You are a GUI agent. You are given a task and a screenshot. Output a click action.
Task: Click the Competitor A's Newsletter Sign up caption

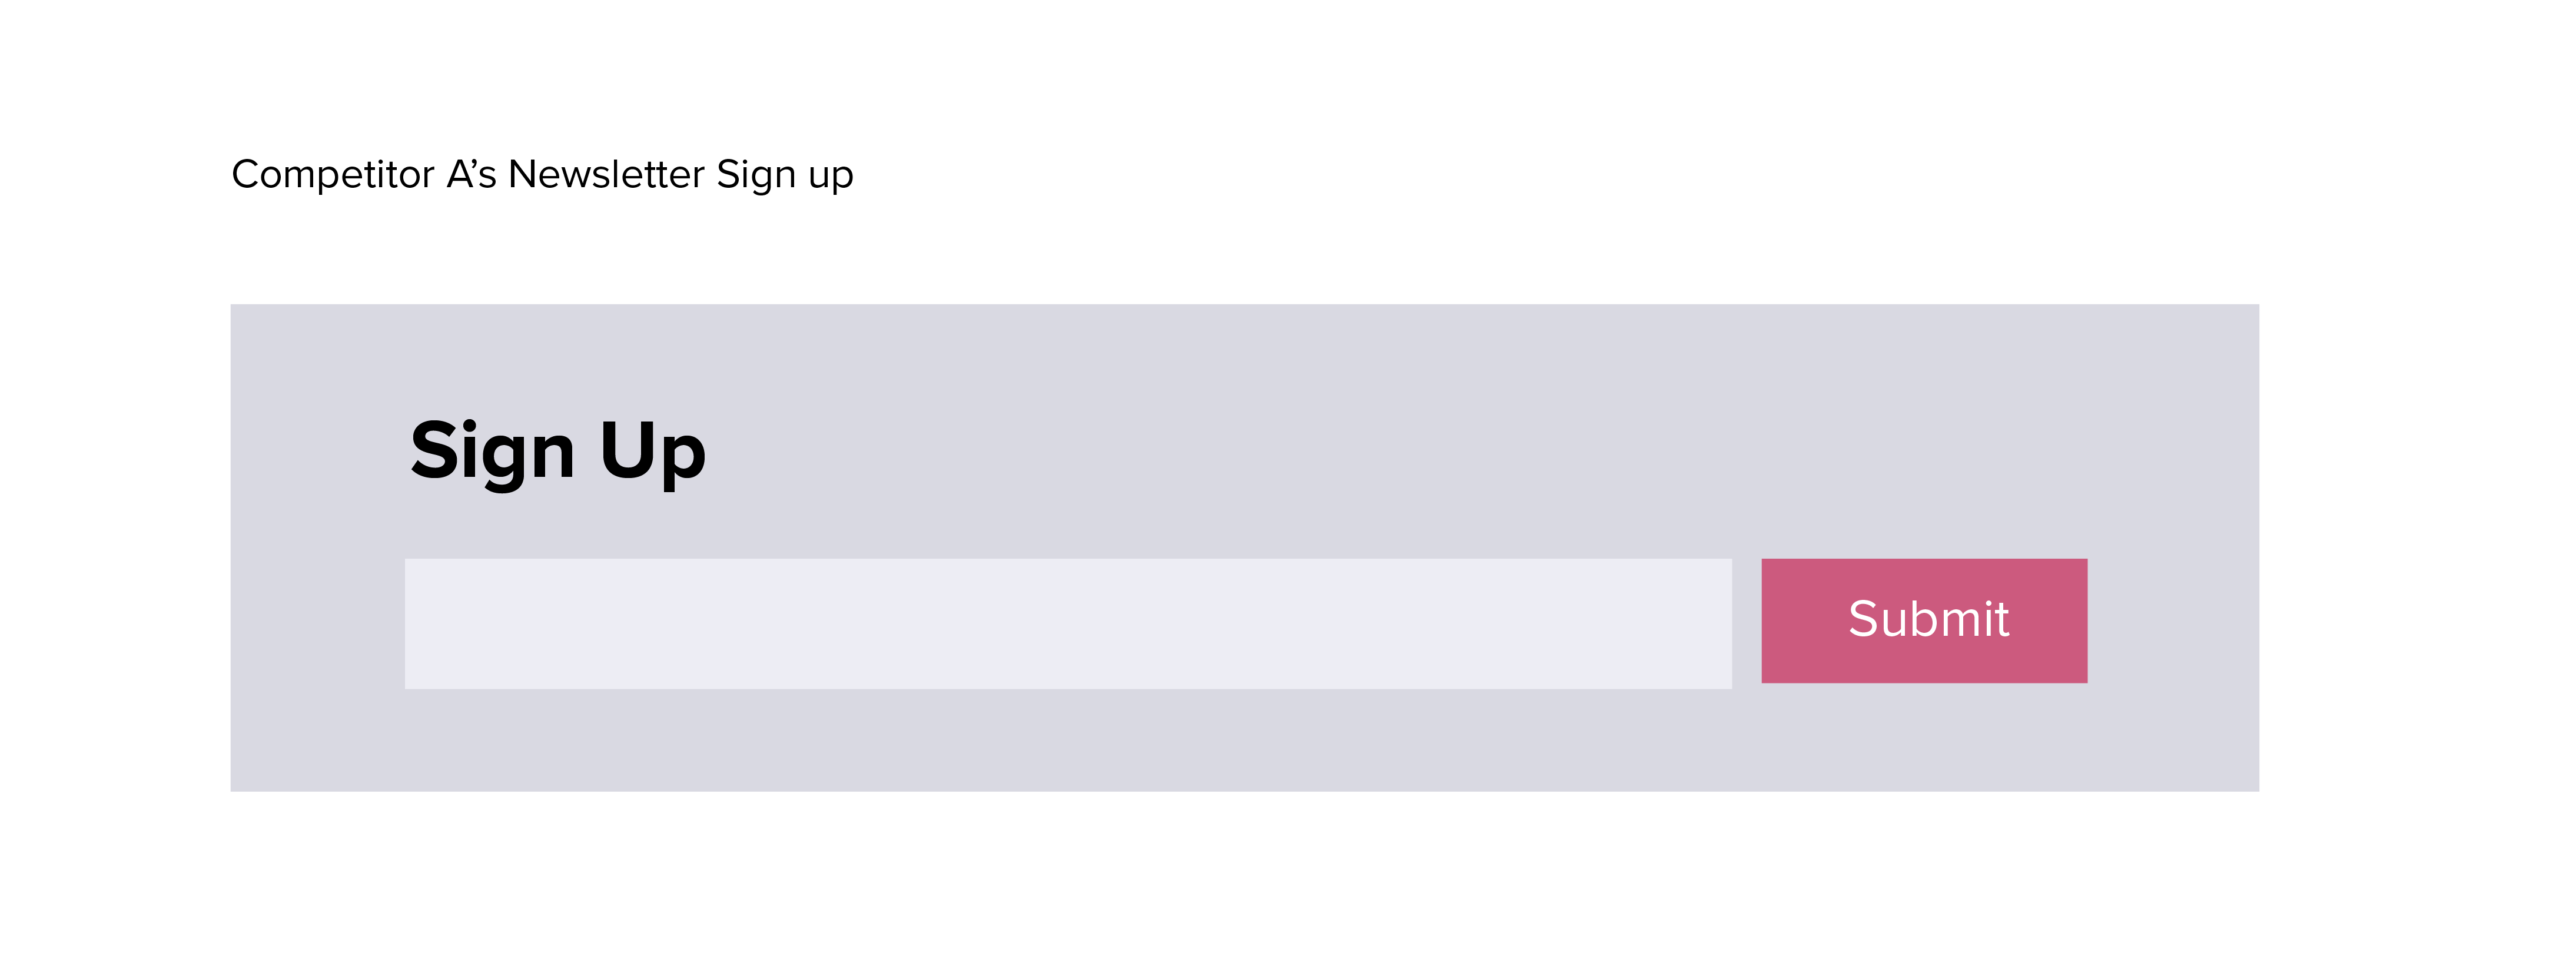point(542,174)
